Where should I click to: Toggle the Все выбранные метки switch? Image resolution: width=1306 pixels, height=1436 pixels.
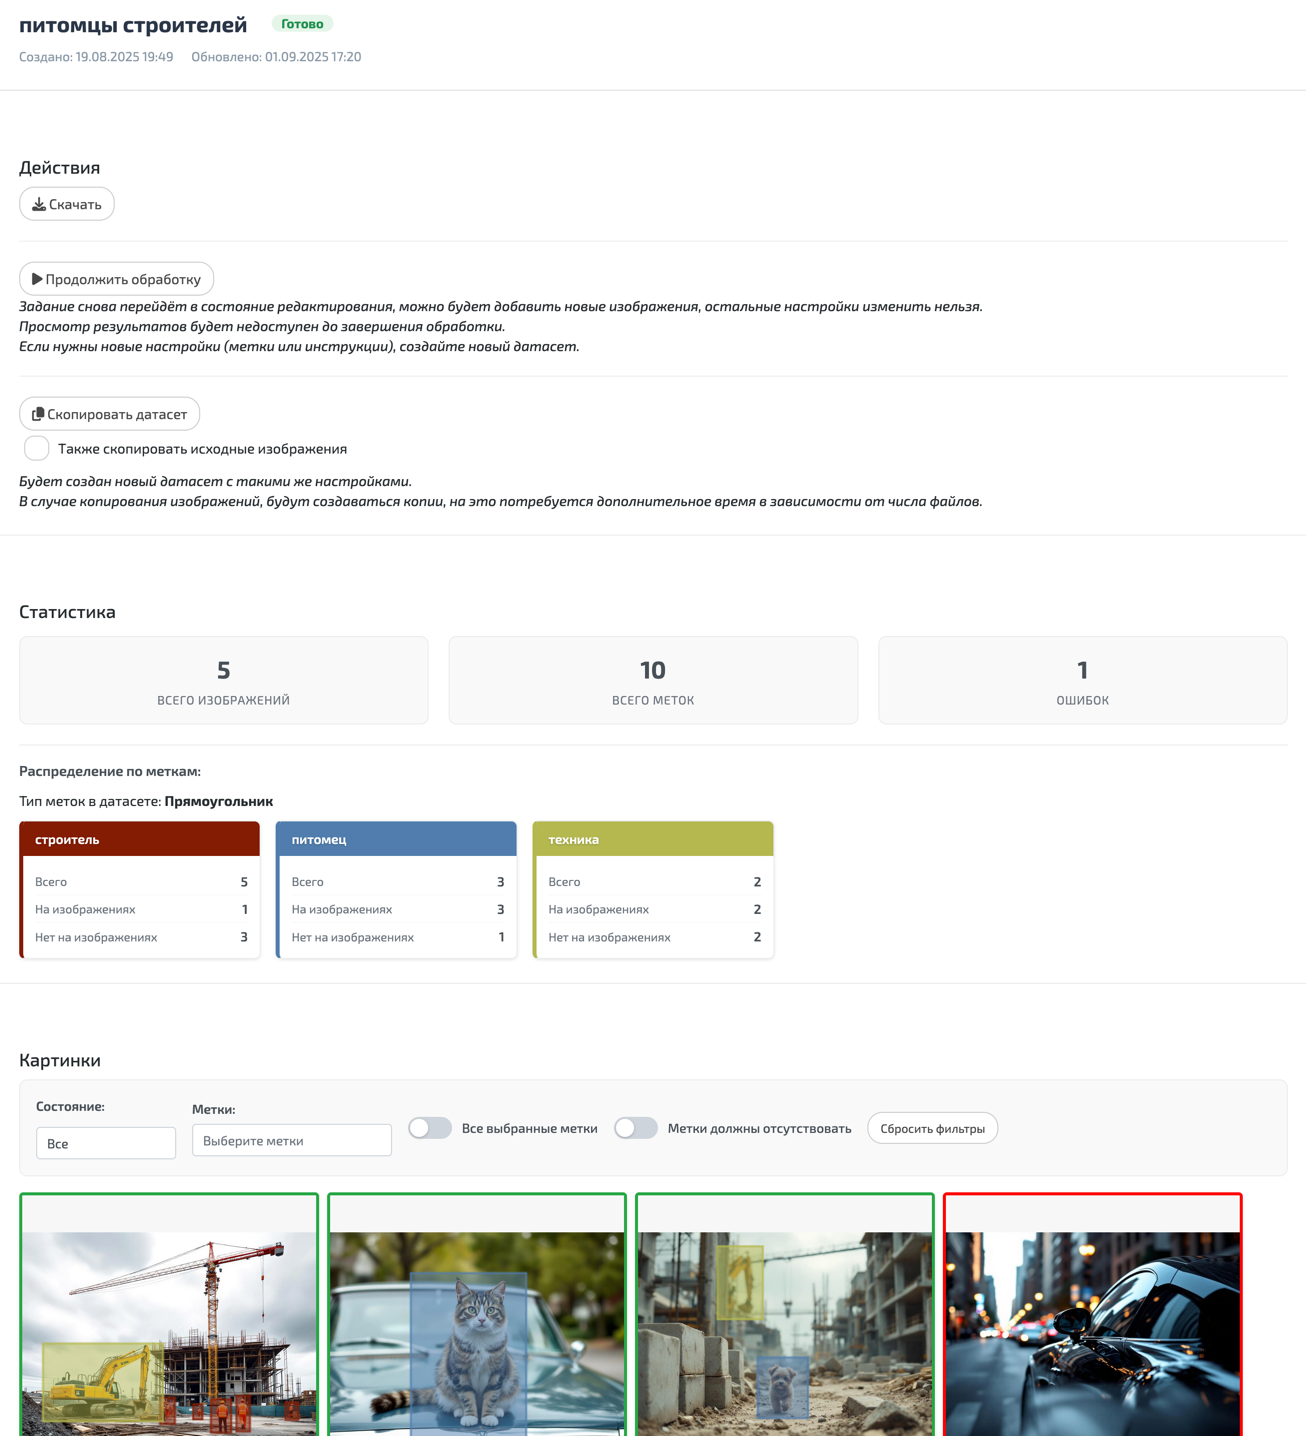coord(430,1128)
